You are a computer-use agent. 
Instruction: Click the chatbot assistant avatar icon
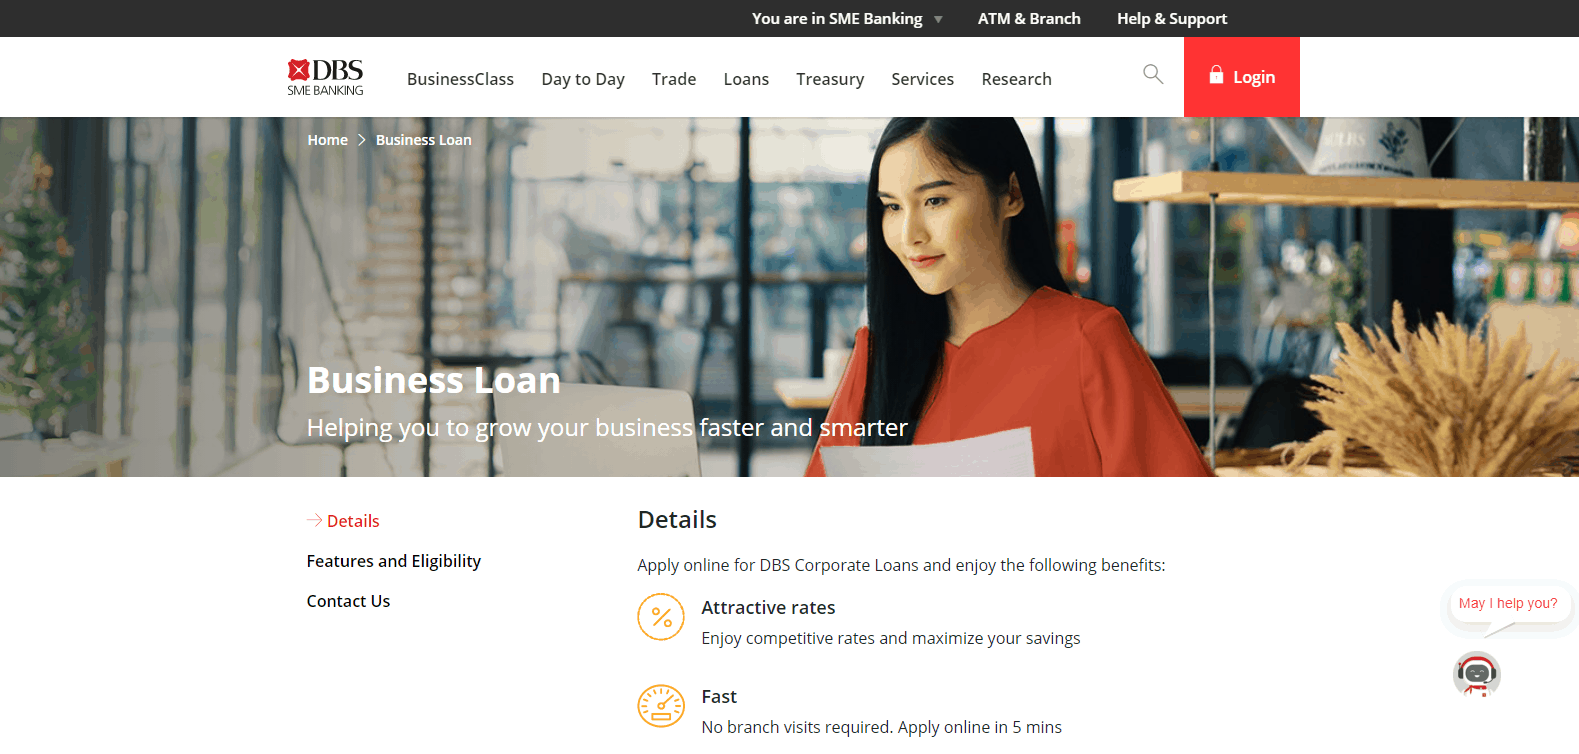1476,674
